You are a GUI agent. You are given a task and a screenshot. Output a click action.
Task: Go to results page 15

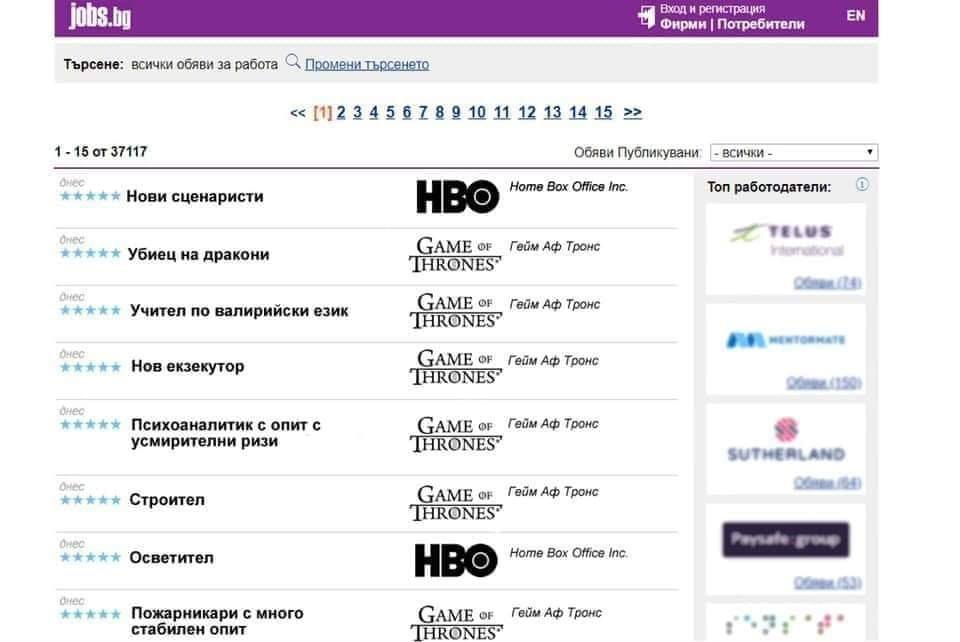[603, 113]
